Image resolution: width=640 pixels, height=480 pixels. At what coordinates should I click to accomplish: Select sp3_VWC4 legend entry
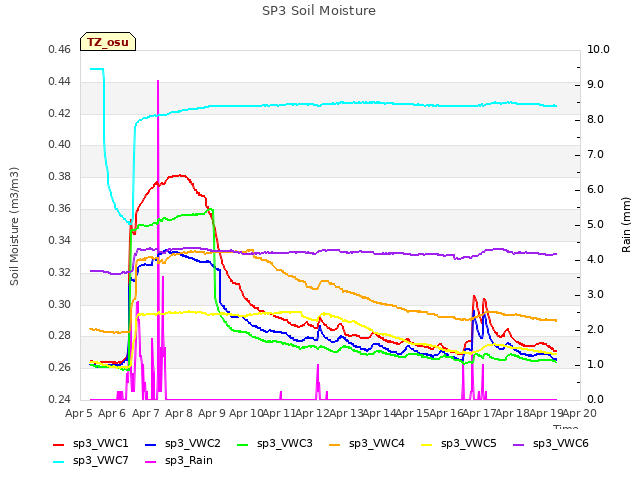[367, 444]
